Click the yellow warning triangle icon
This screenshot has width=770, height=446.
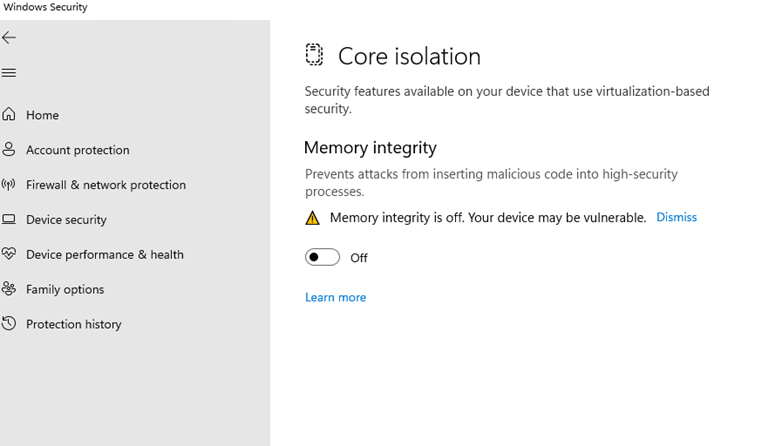tap(313, 218)
